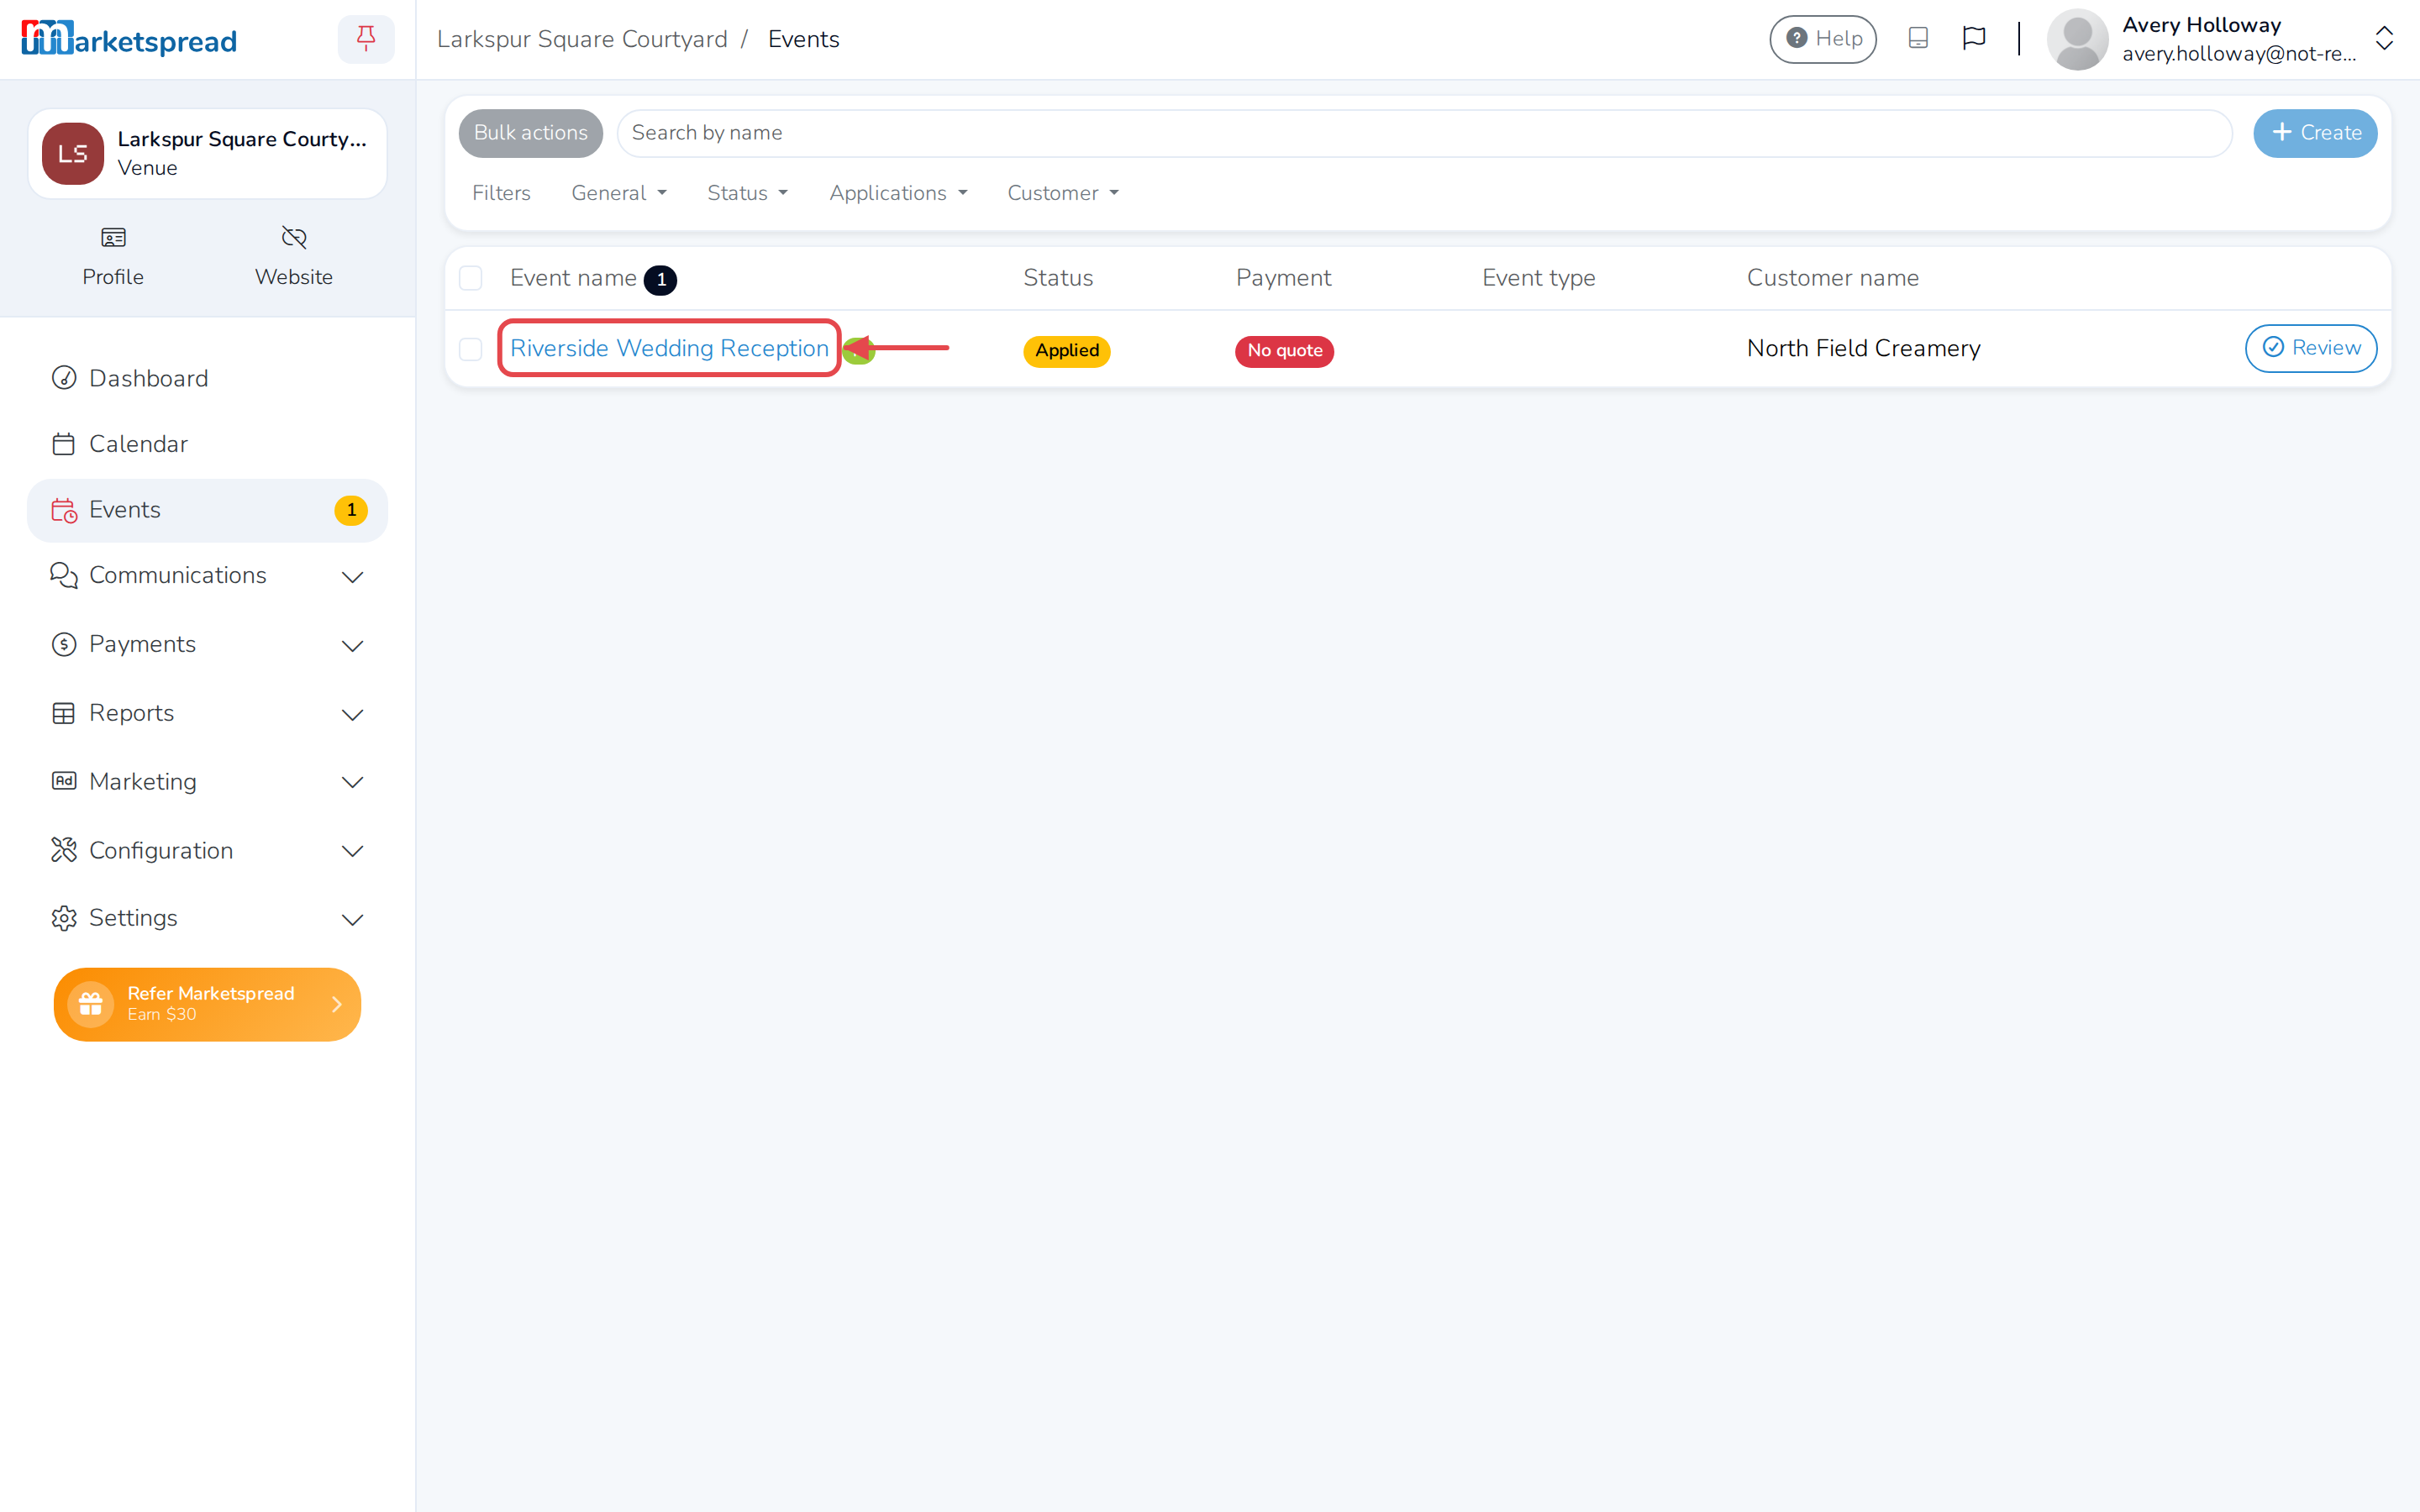Open the Customer filter dropdown
This screenshot has width=2420, height=1512.
click(1063, 193)
